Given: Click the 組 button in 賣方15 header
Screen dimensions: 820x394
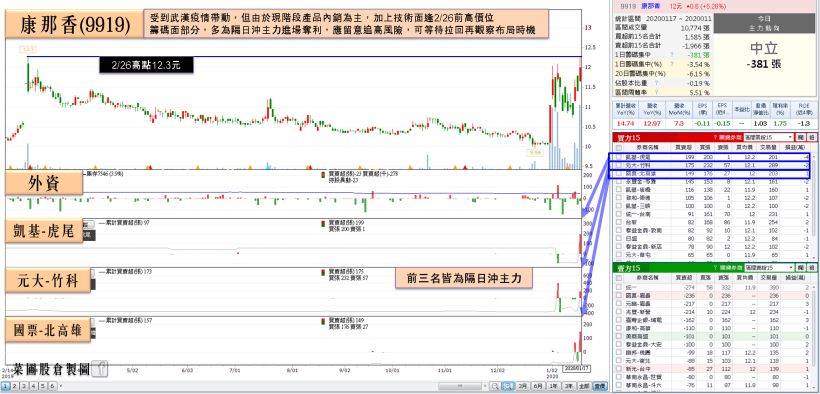Looking at the screenshot, I should tap(811, 267).
